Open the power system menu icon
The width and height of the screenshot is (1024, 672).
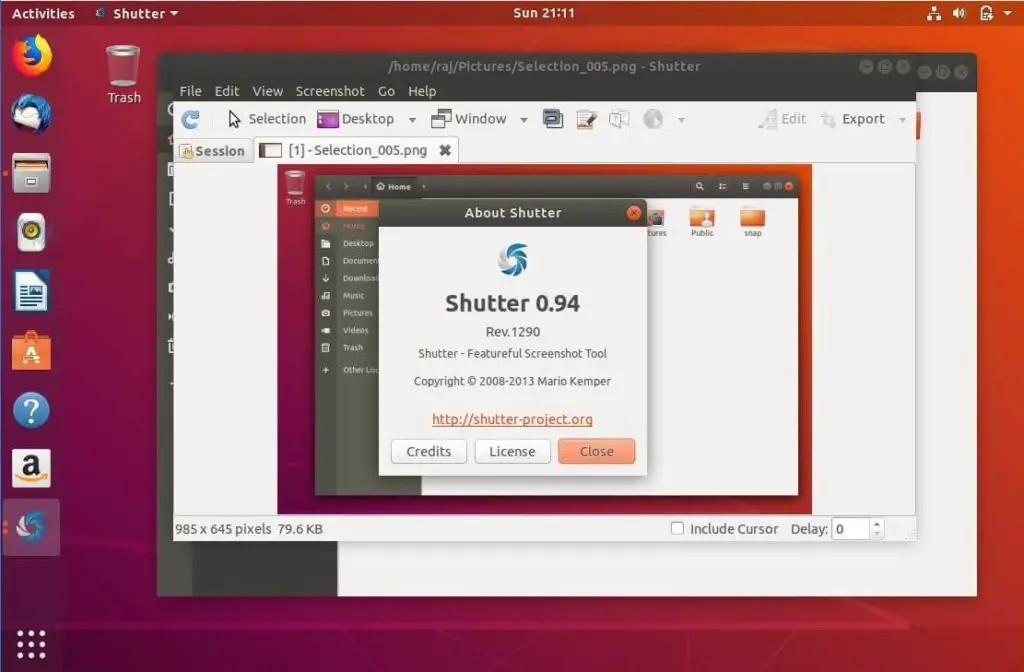click(x=987, y=13)
